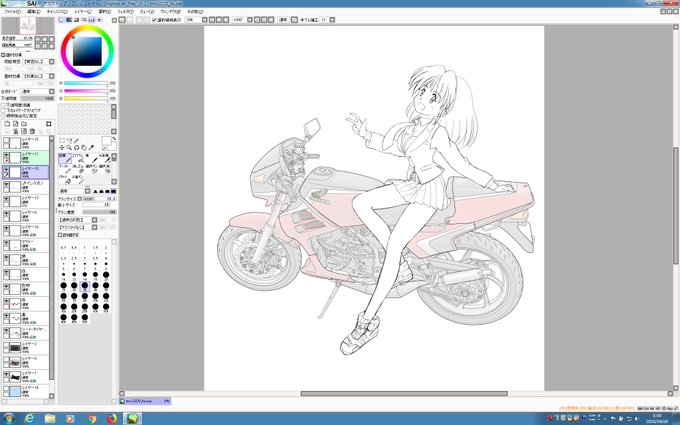Select the Airbrush (エアブラシ) tool
Screen dimensions: 680x425
[x=78, y=158]
